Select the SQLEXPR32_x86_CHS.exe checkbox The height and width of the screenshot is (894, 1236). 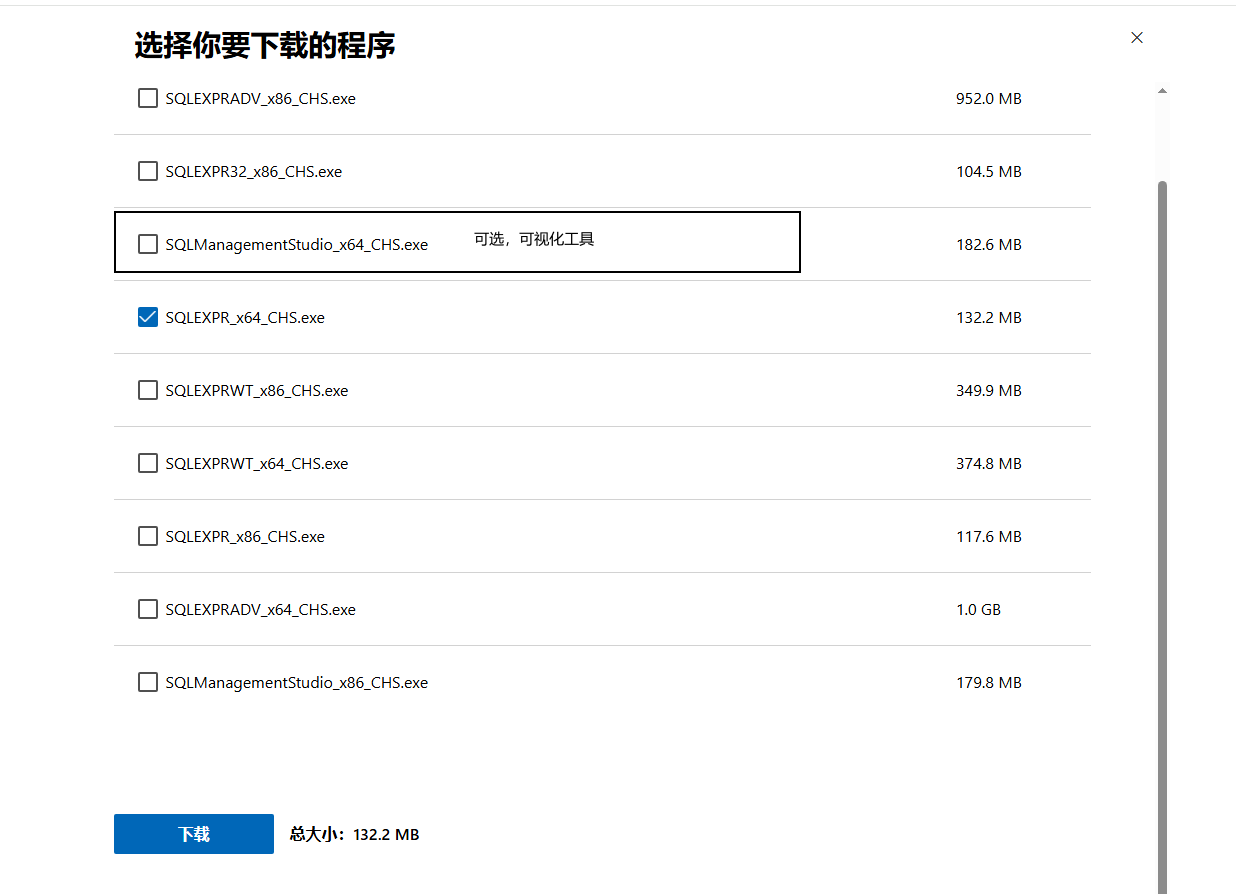point(148,172)
